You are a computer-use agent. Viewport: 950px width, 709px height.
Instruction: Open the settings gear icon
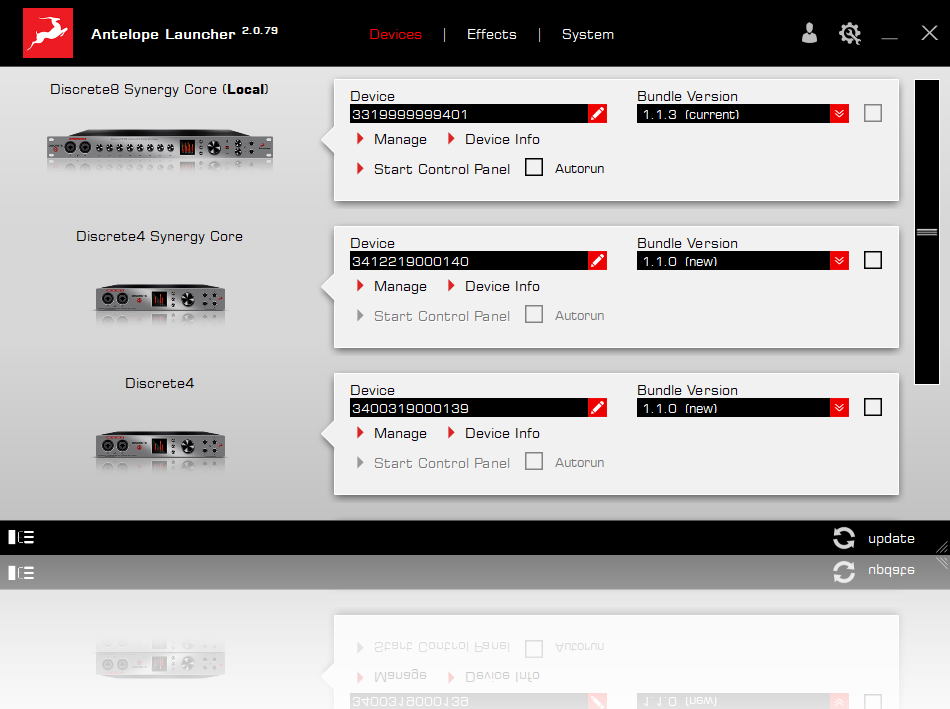[x=849, y=33]
